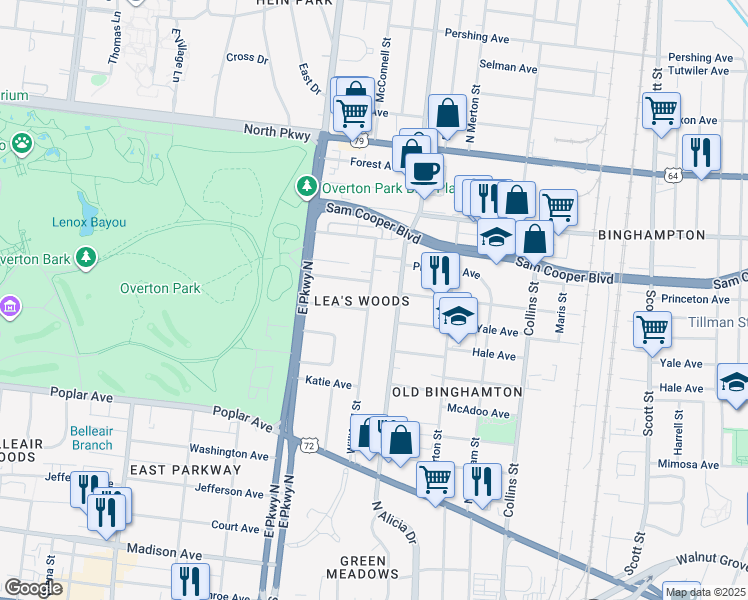Click the Washington Ave street label
Image resolution: width=748 pixels, height=600 pixels.
[x=229, y=452]
